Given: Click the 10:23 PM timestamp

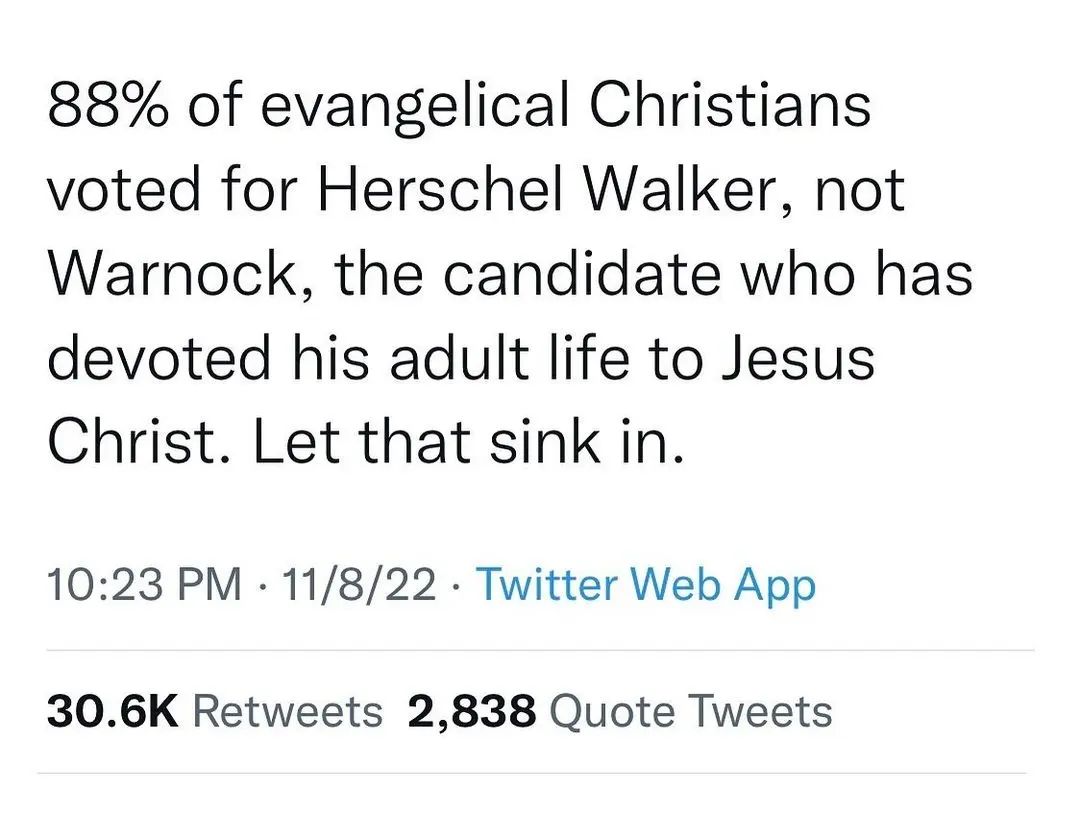Looking at the screenshot, I should point(144,584).
